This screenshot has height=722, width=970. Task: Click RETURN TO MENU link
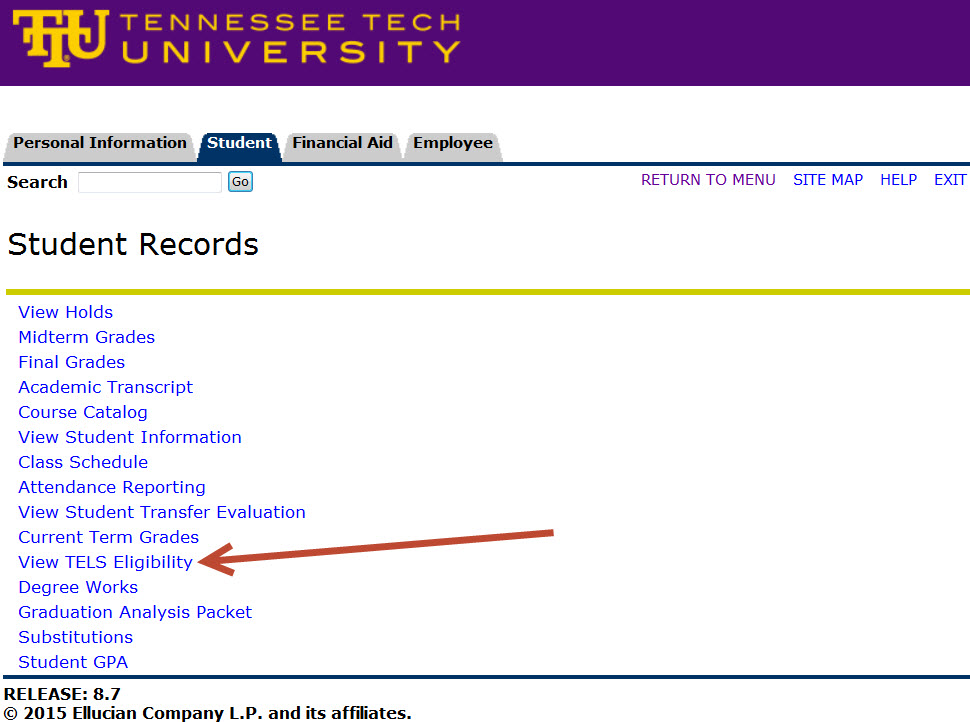(708, 180)
